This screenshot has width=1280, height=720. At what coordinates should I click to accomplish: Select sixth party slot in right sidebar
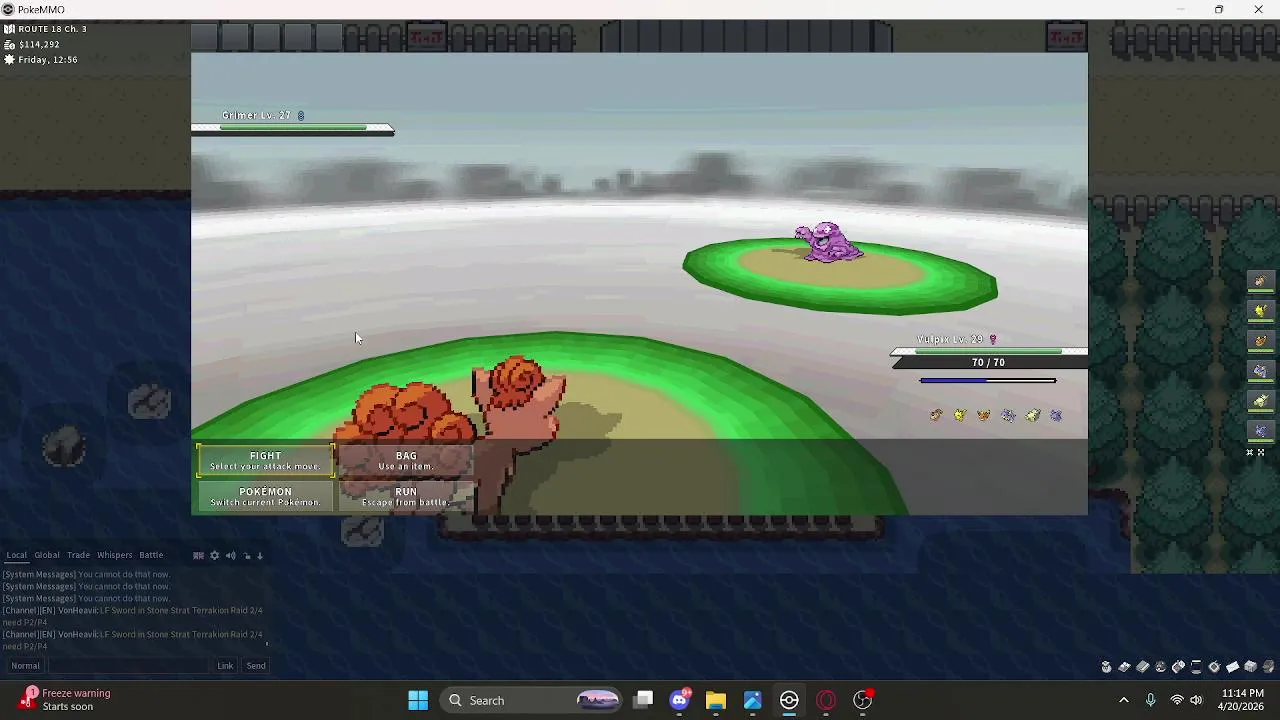tap(1260, 431)
